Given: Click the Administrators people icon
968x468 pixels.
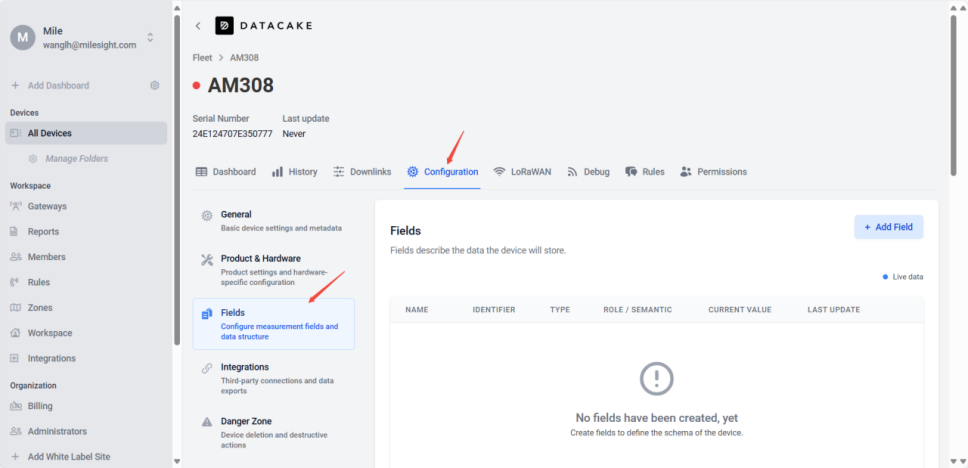Looking at the screenshot, I should click(16, 432).
